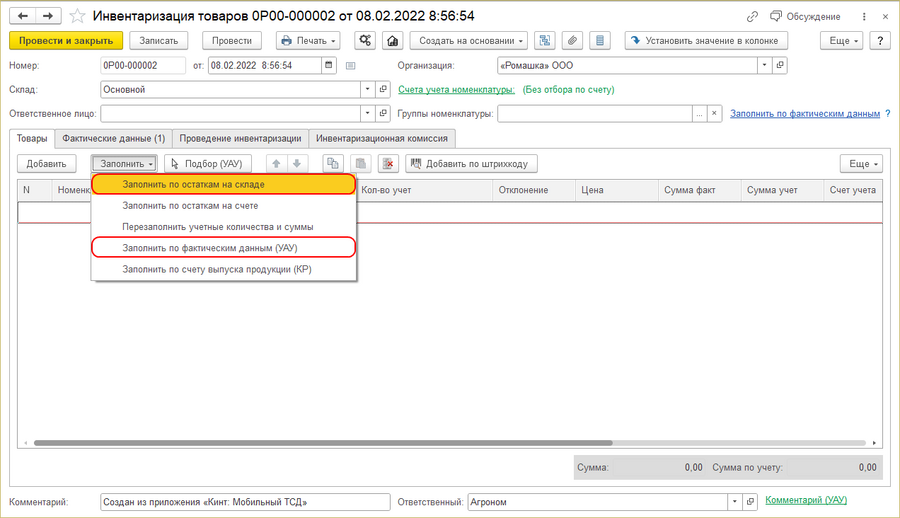900x518 pixels.
Task: Open calendar picker for document date
Action: [329, 65]
